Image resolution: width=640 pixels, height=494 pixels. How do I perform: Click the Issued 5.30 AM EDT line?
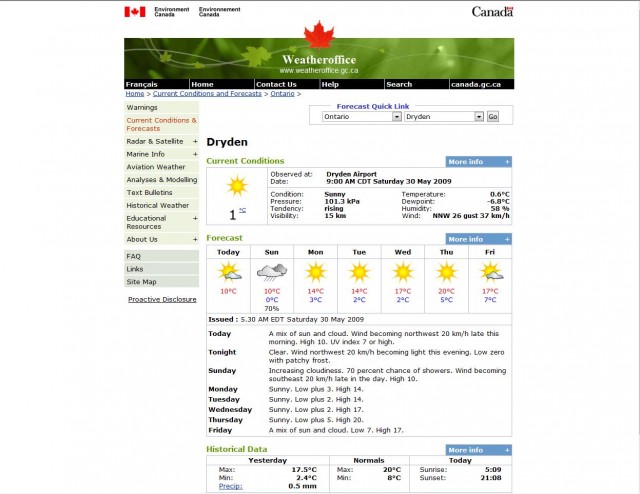click(286, 319)
